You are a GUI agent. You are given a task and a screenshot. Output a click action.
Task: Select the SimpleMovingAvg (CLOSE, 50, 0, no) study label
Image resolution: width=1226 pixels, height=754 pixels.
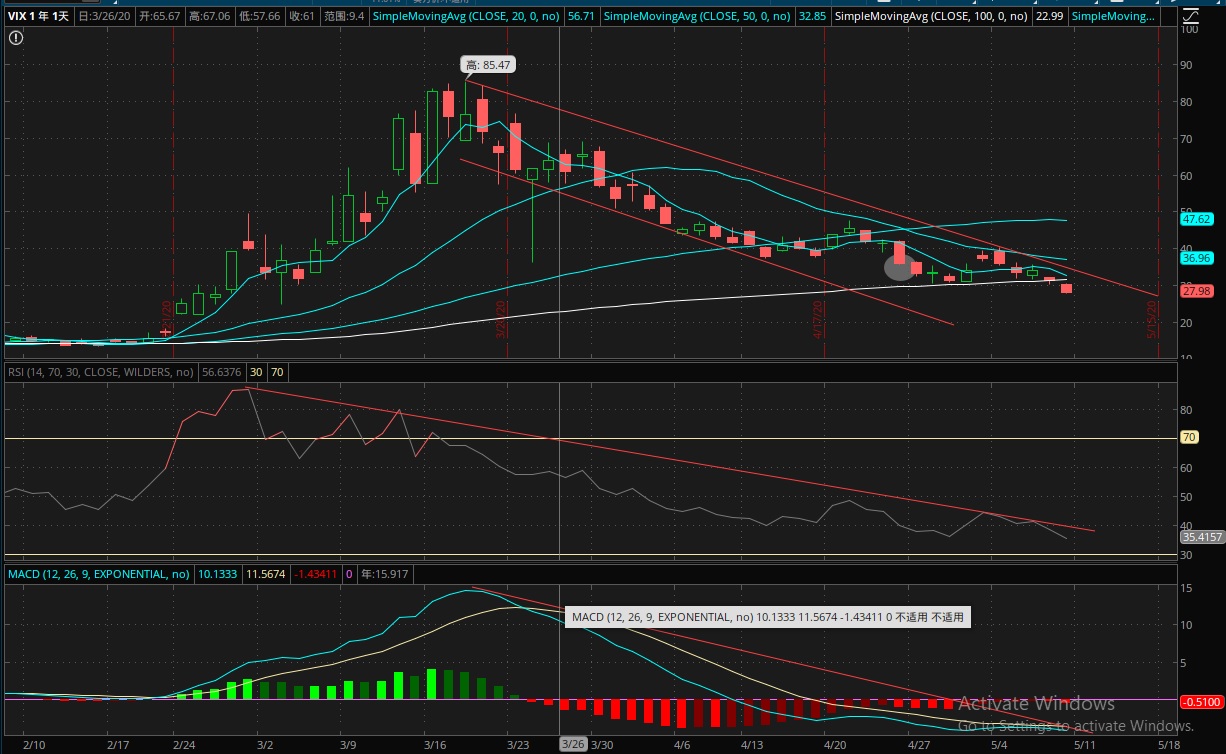697,17
